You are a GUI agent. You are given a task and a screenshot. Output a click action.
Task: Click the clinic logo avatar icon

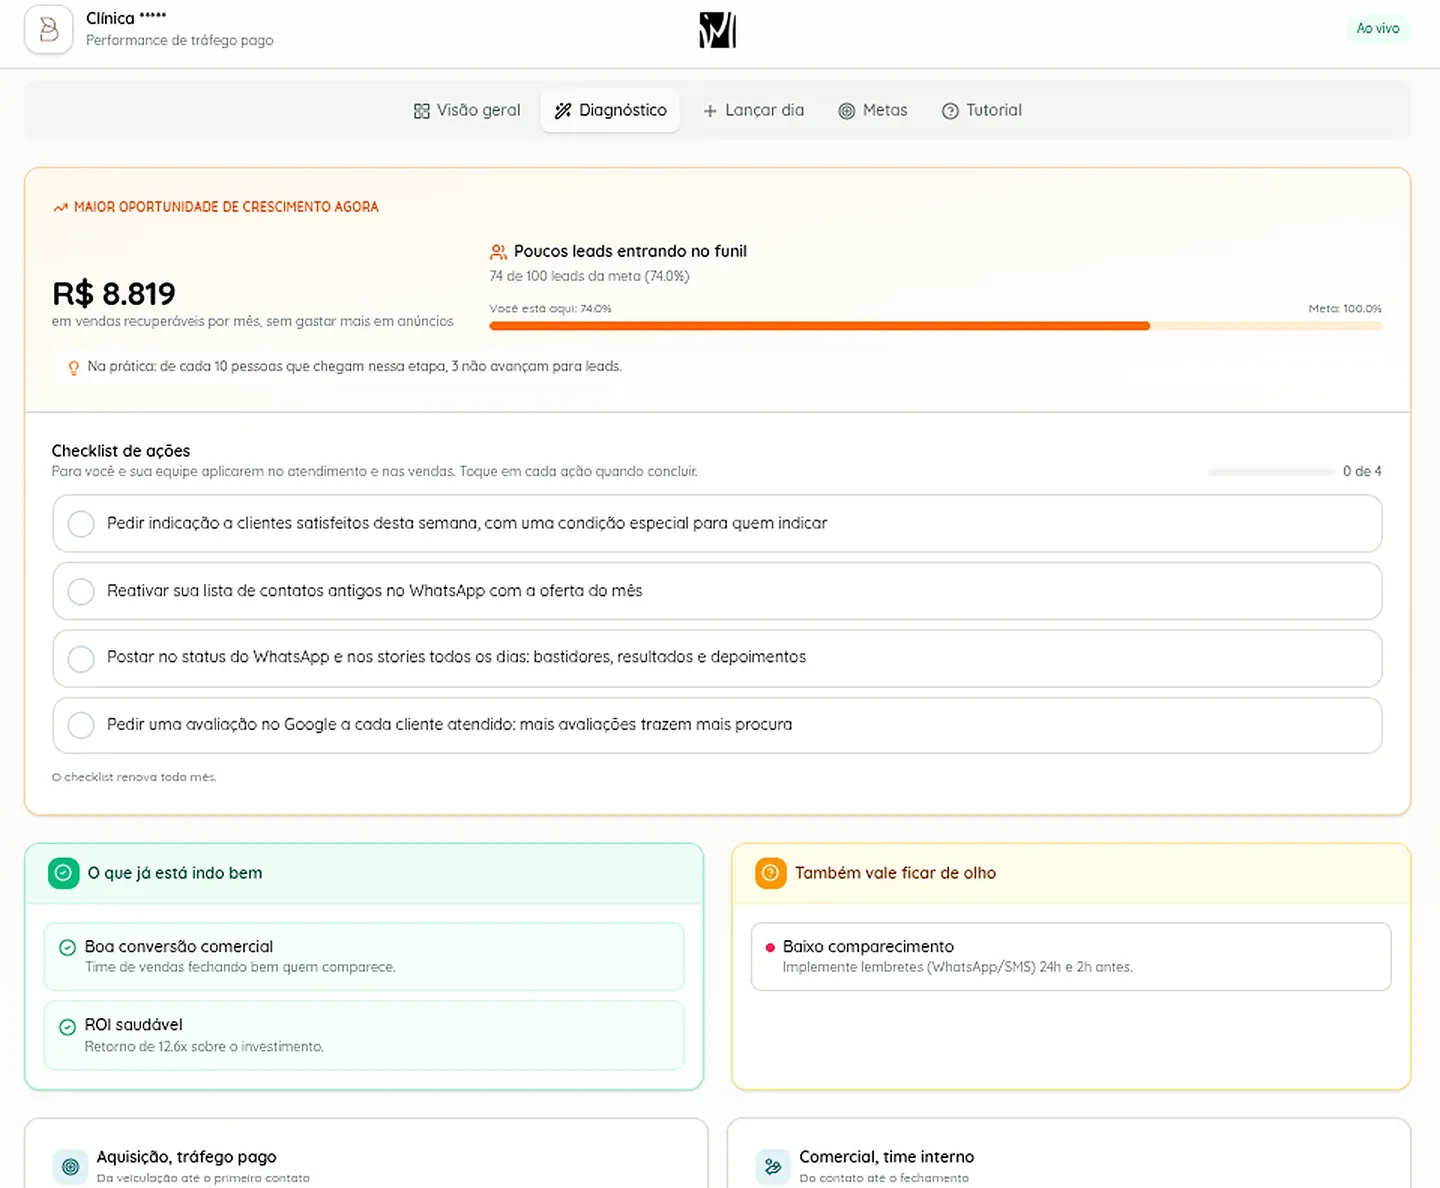48,29
